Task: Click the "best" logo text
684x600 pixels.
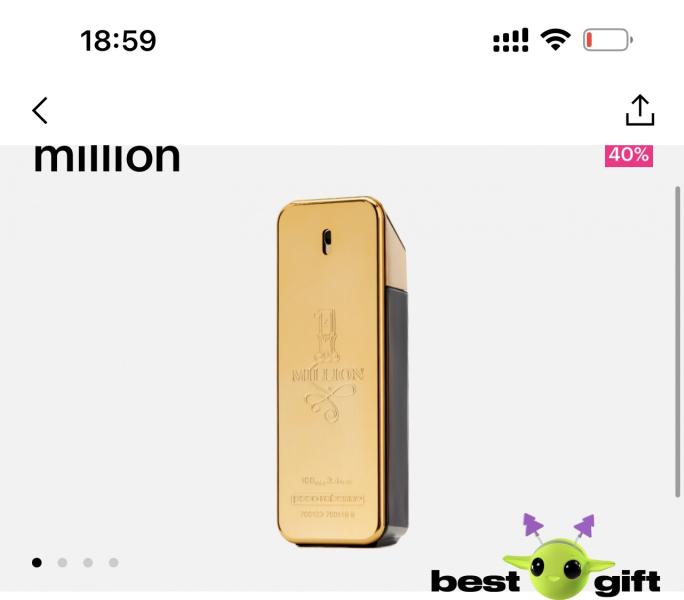Action: pos(475,581)
